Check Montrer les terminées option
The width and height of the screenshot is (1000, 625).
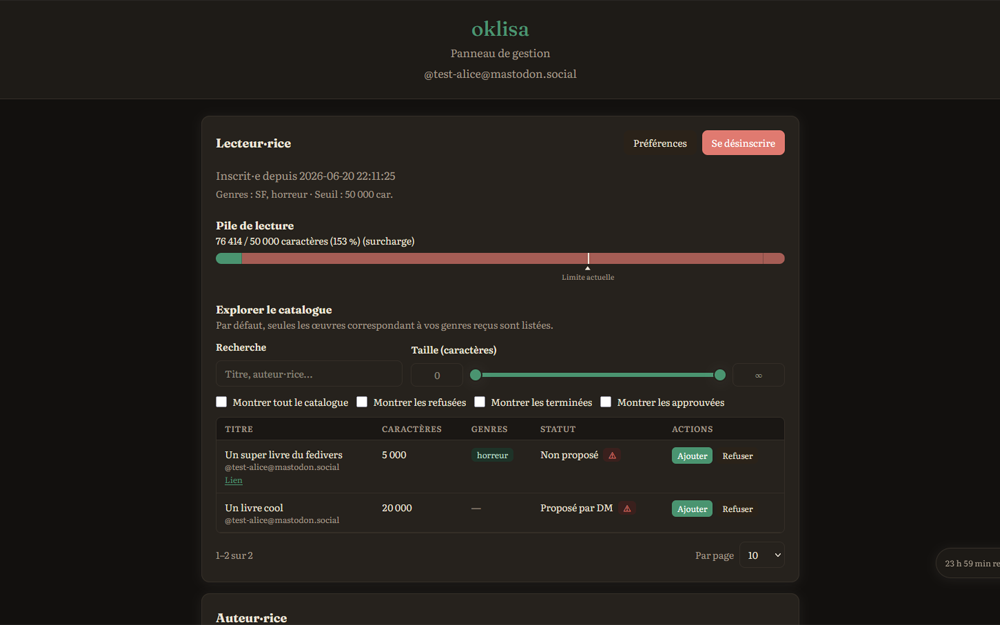480,402
